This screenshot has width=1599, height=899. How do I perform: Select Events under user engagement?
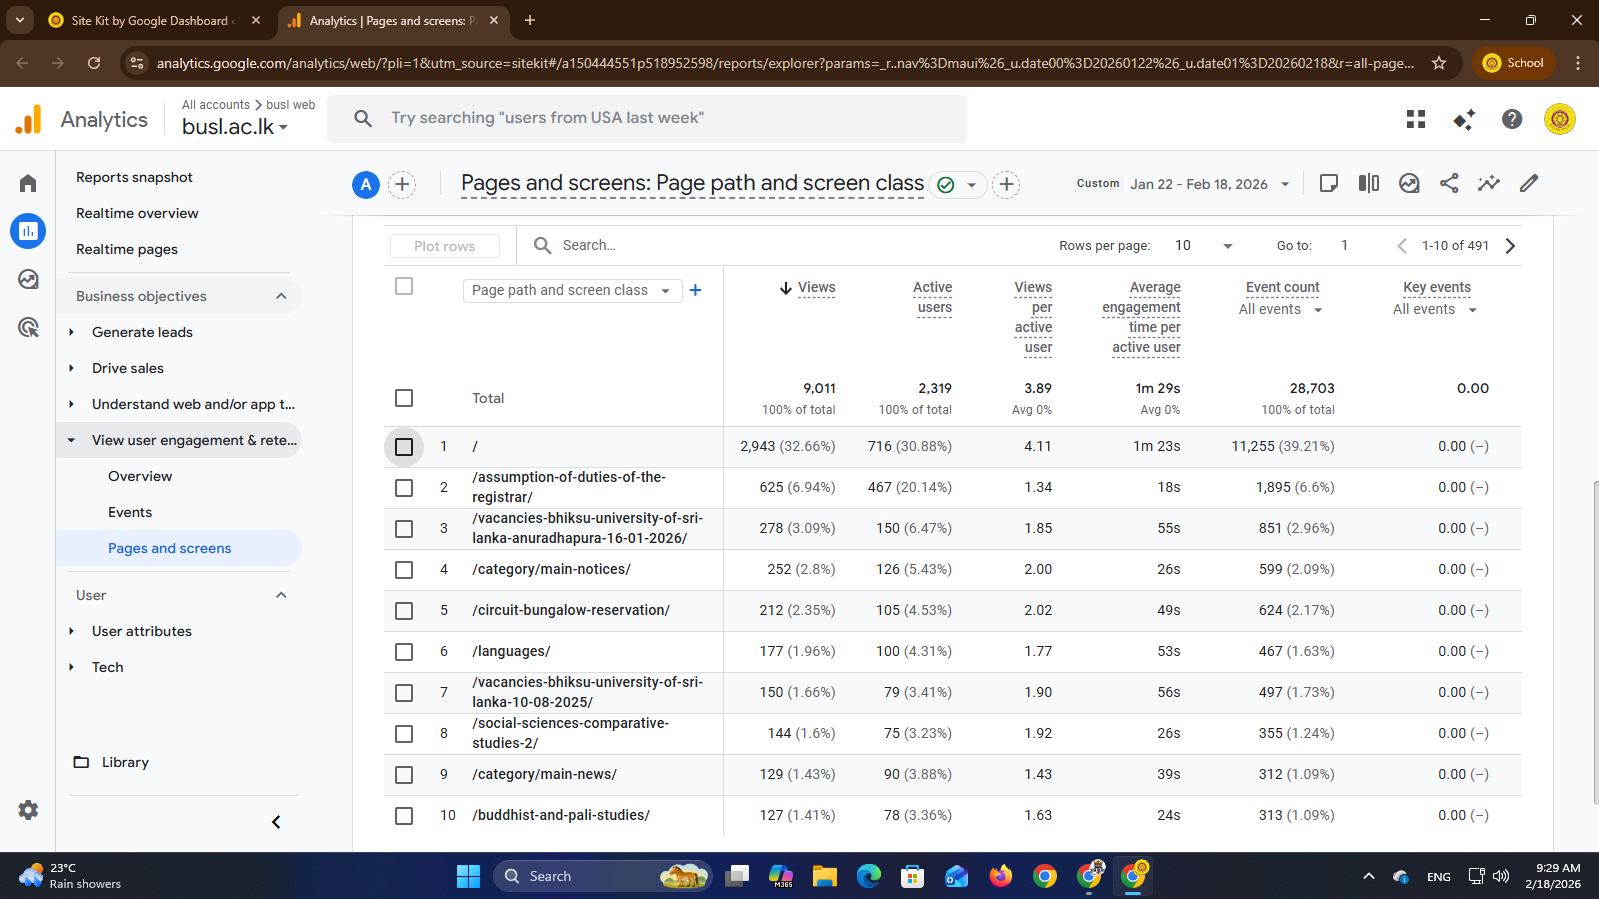tap(130, 512)
